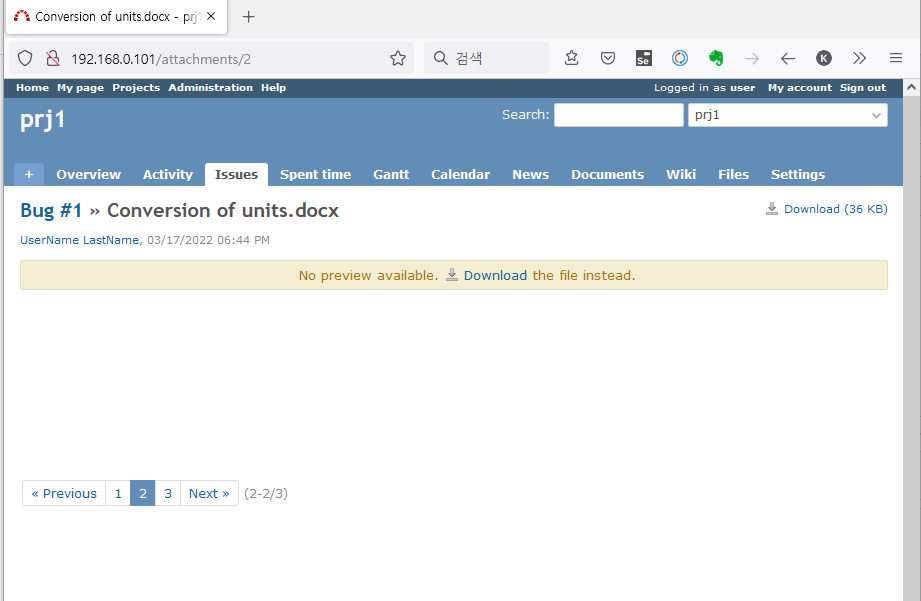Click inside the Redmine search field
Screen dimensions: 921x601
coord(618,114)
